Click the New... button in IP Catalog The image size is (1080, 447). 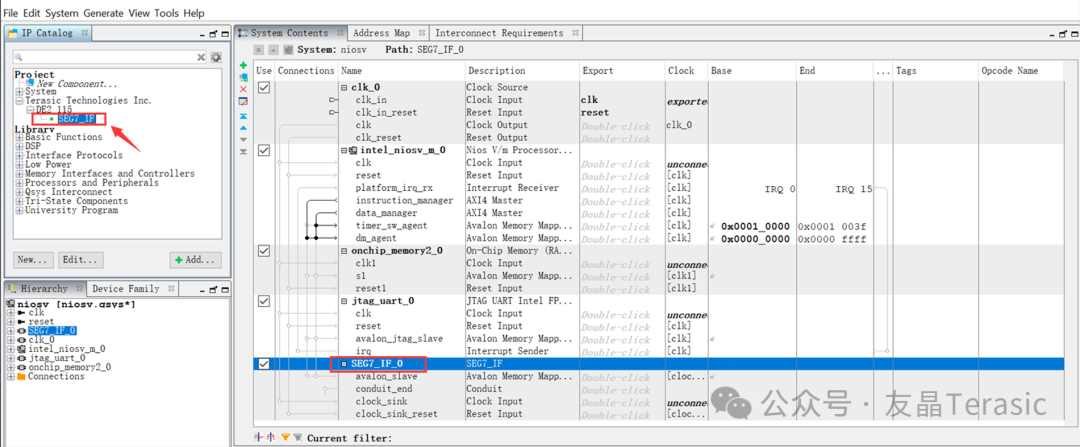[34, 260]
